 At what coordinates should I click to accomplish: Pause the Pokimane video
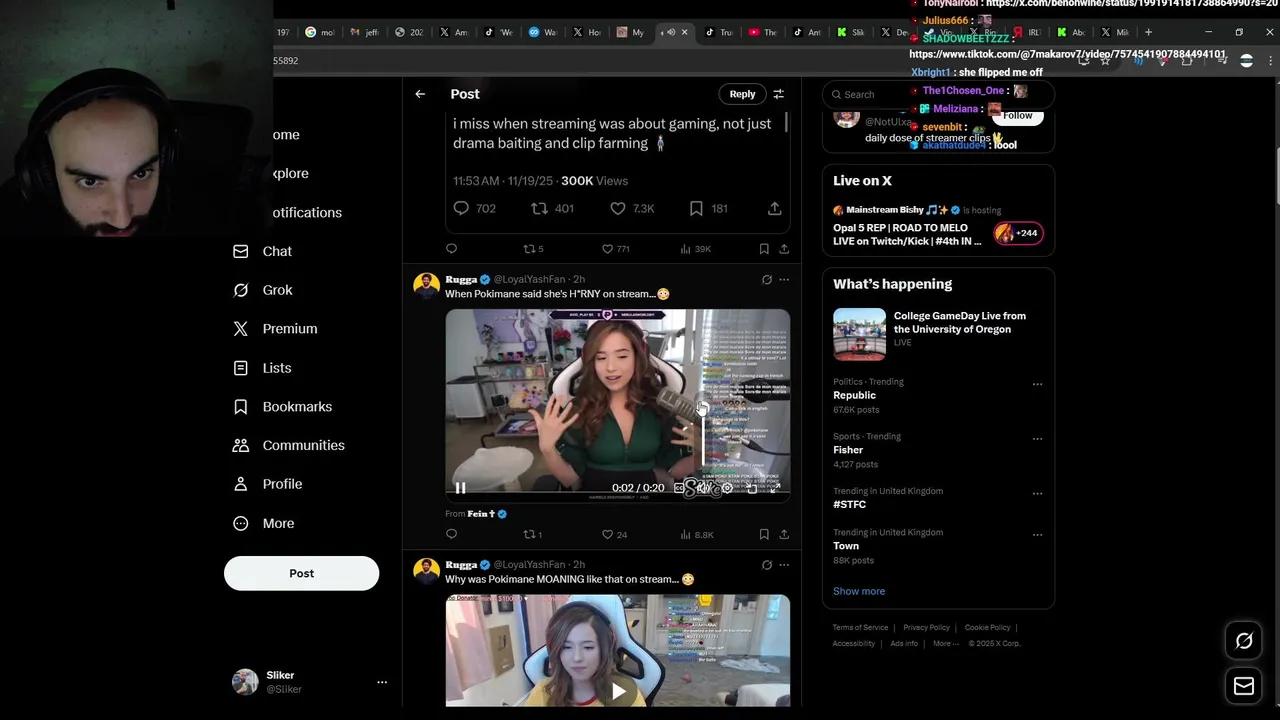pos(460,488)
